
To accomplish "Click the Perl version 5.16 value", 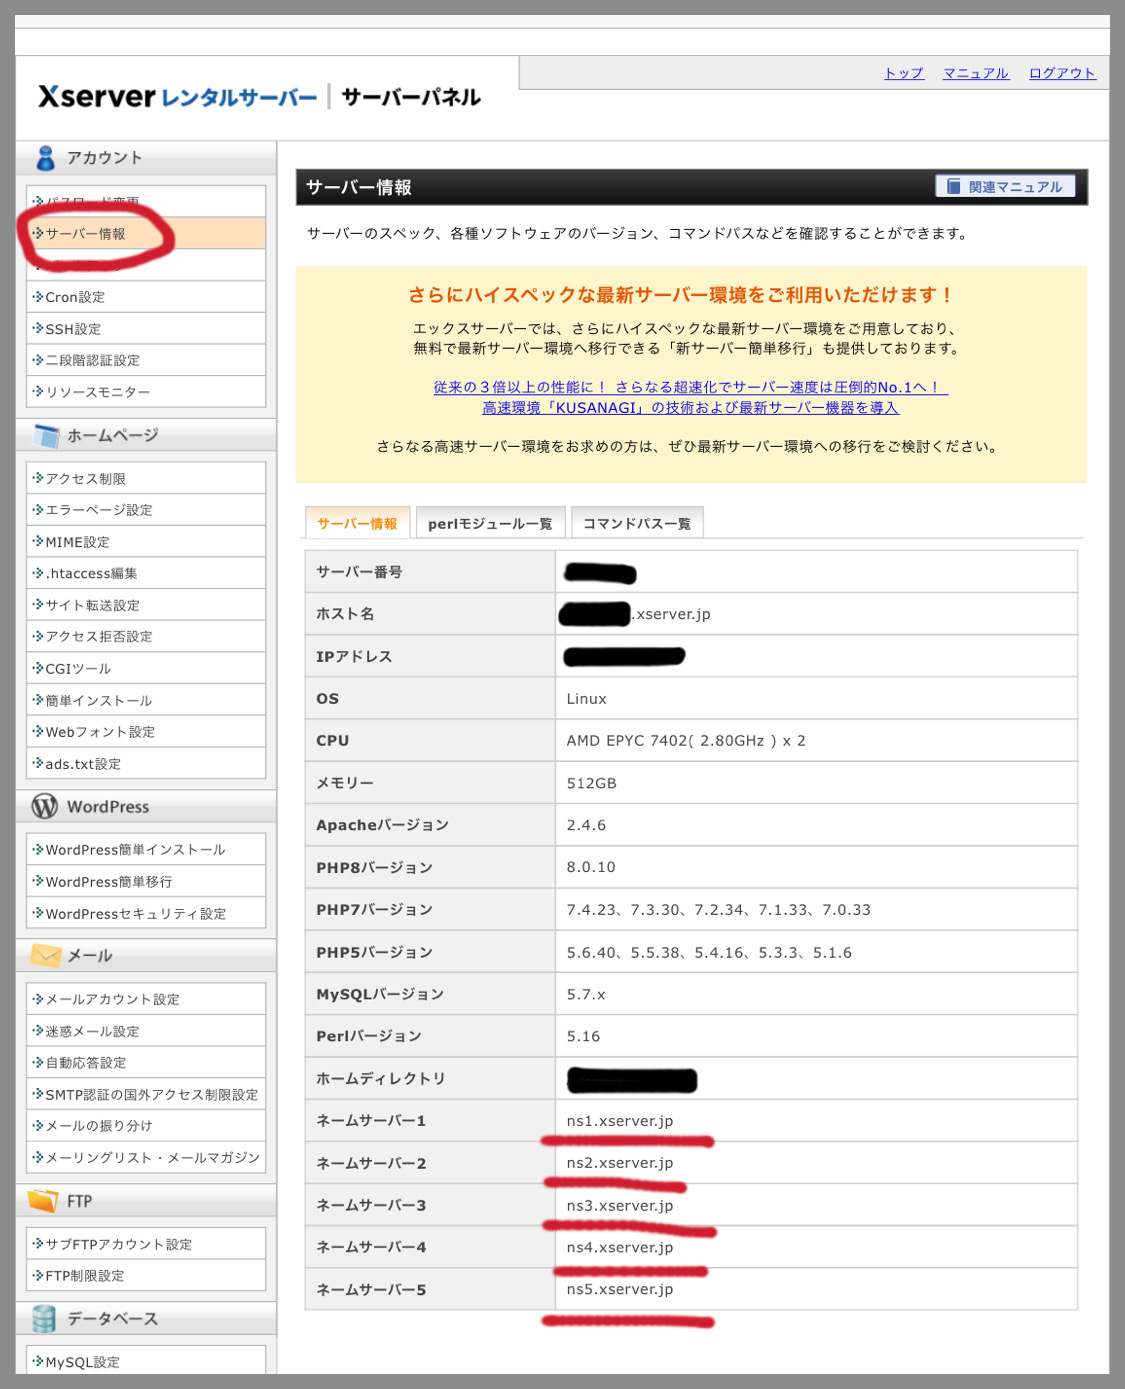I will click(583, 1036).
